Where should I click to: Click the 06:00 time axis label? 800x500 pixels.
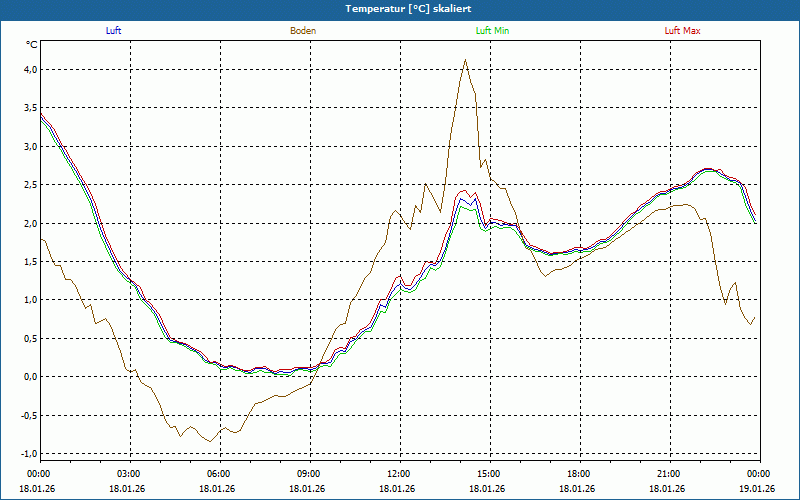(218, 474)
